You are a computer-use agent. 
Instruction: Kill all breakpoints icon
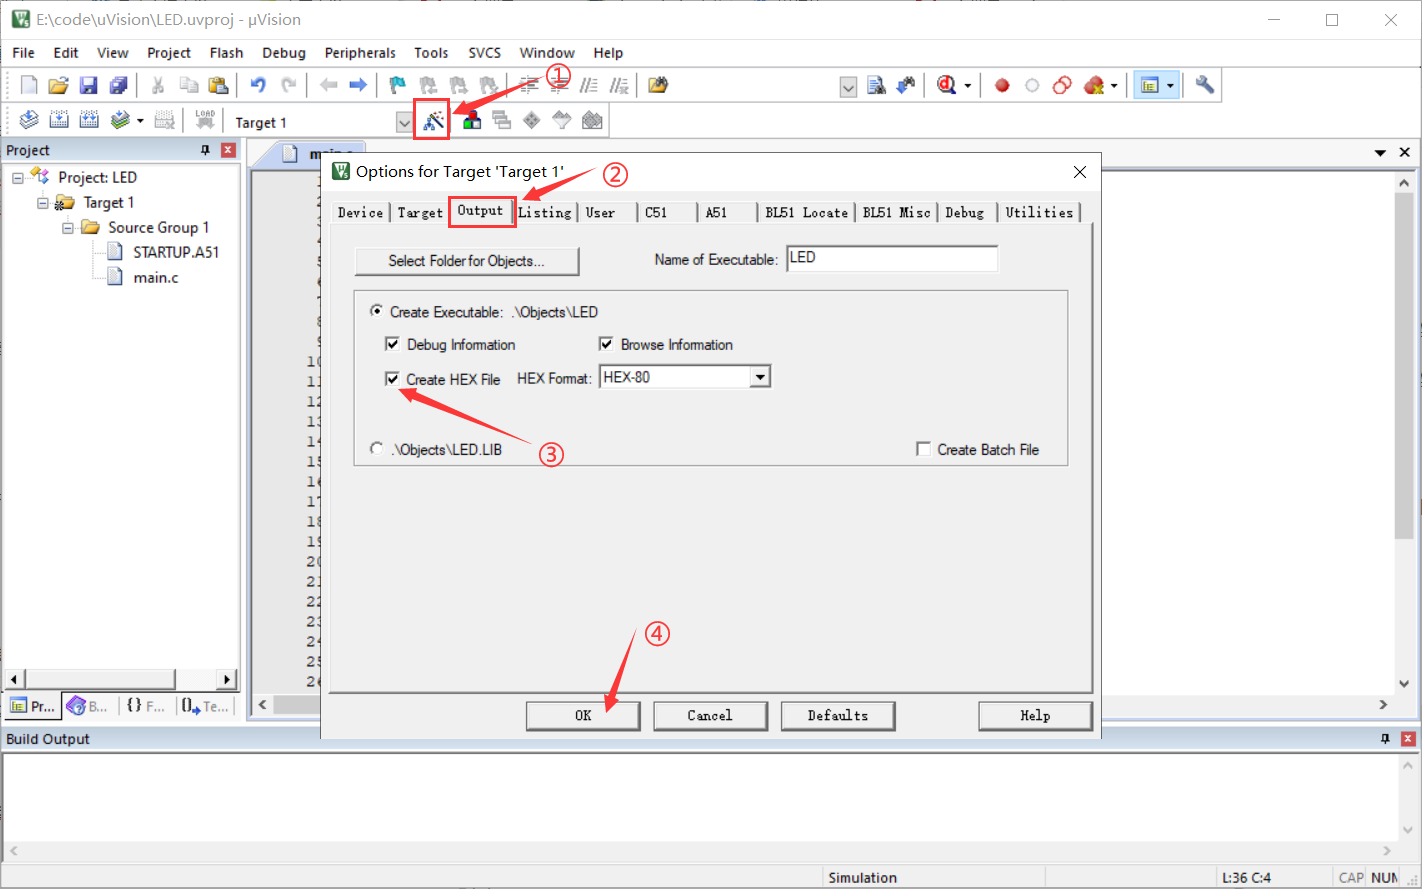[x=1094, y=85]
